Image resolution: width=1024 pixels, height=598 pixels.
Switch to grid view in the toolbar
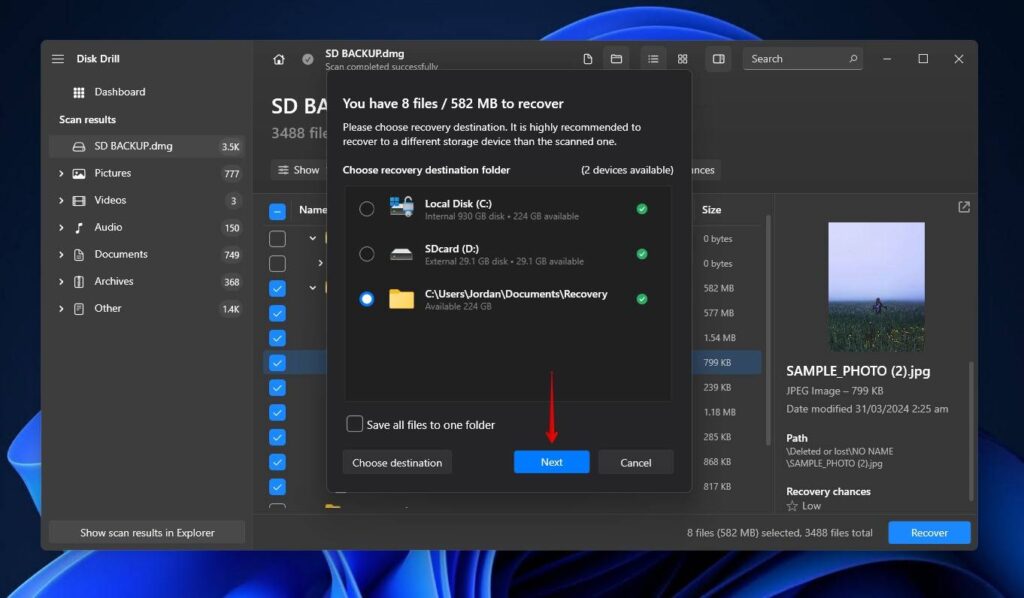683,58
